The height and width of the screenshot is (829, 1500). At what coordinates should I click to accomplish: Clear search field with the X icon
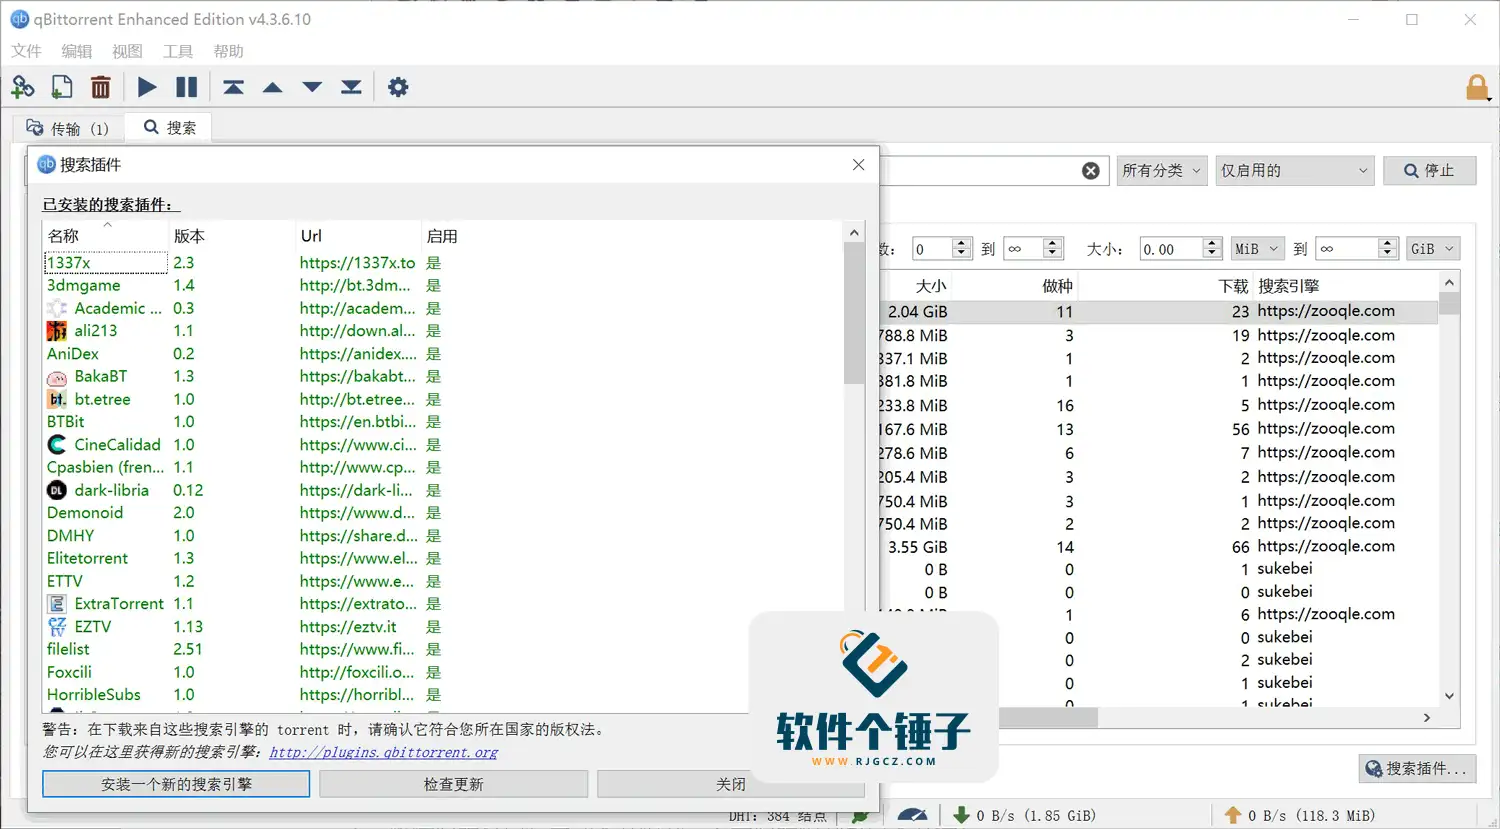1091,171
